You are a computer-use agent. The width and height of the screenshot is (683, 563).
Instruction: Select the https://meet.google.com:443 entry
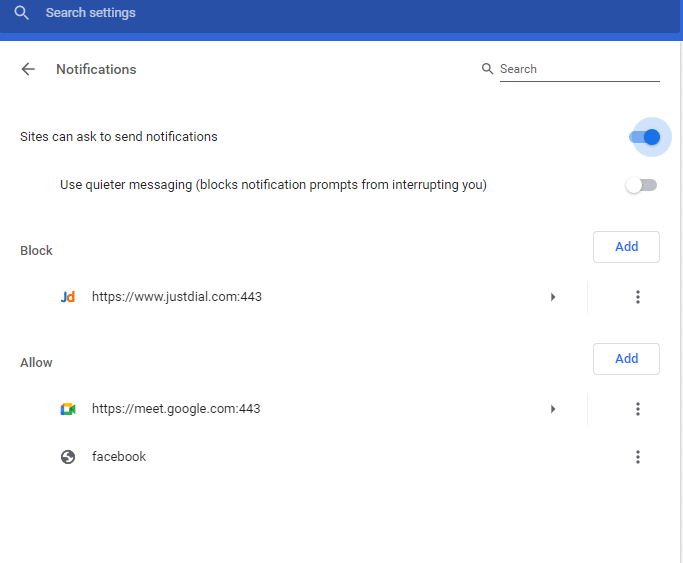coord(176,409)
